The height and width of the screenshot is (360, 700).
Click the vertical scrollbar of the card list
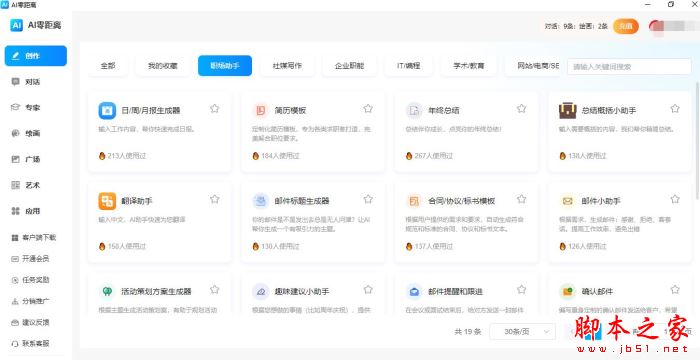pyautogui.click(x=697, y=141)
